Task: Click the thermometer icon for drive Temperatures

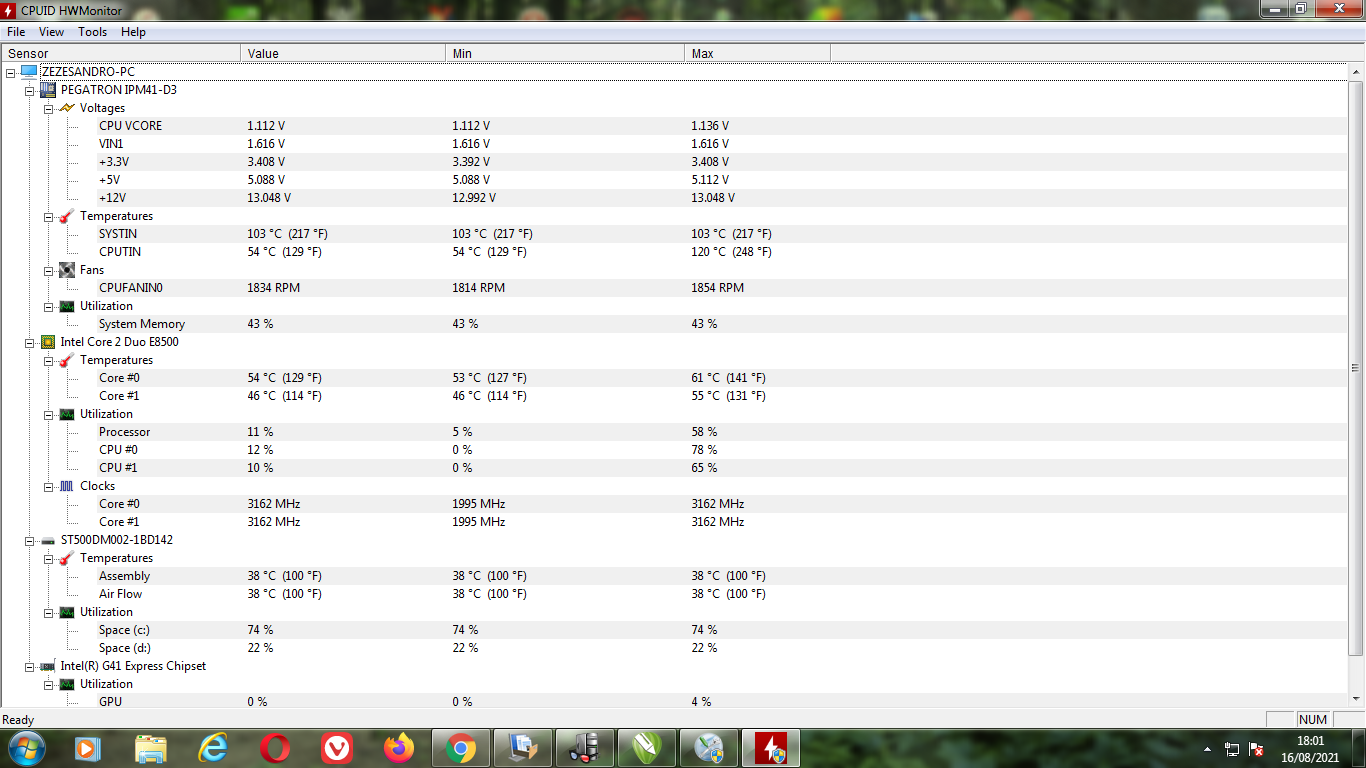Action: point(66,558)
